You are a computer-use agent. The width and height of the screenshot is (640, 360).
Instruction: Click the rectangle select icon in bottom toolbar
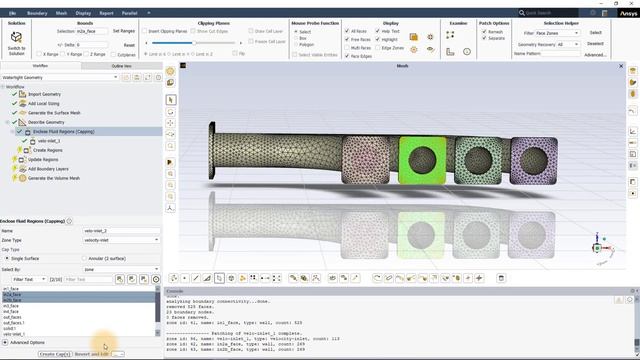[x=219, y=278]
